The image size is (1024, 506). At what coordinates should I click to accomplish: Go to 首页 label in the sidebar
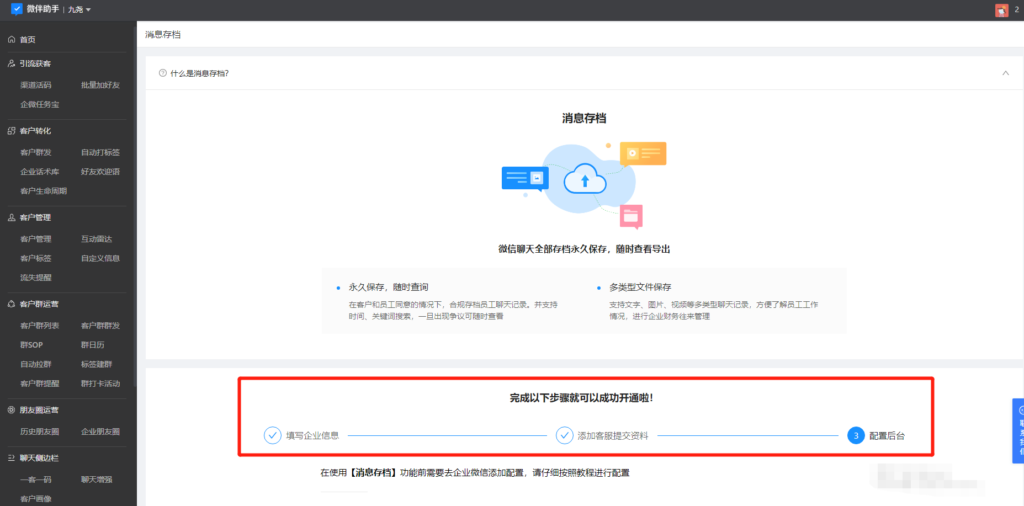click(27, 40)
